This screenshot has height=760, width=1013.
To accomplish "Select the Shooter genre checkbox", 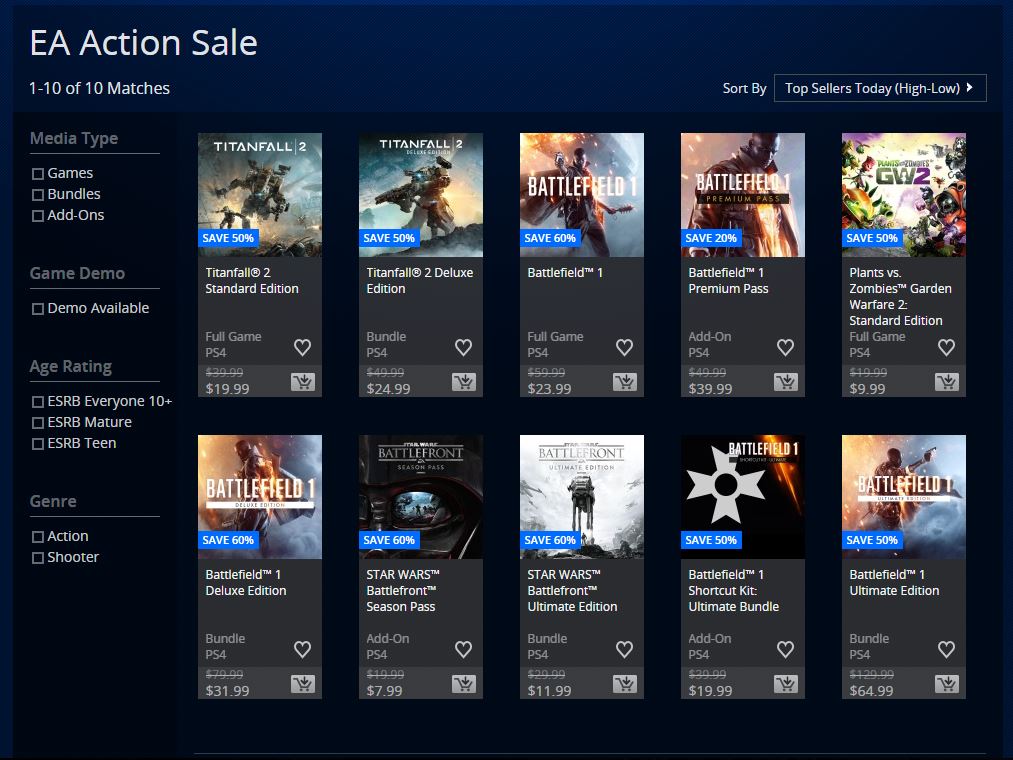I will click(38, 558).
